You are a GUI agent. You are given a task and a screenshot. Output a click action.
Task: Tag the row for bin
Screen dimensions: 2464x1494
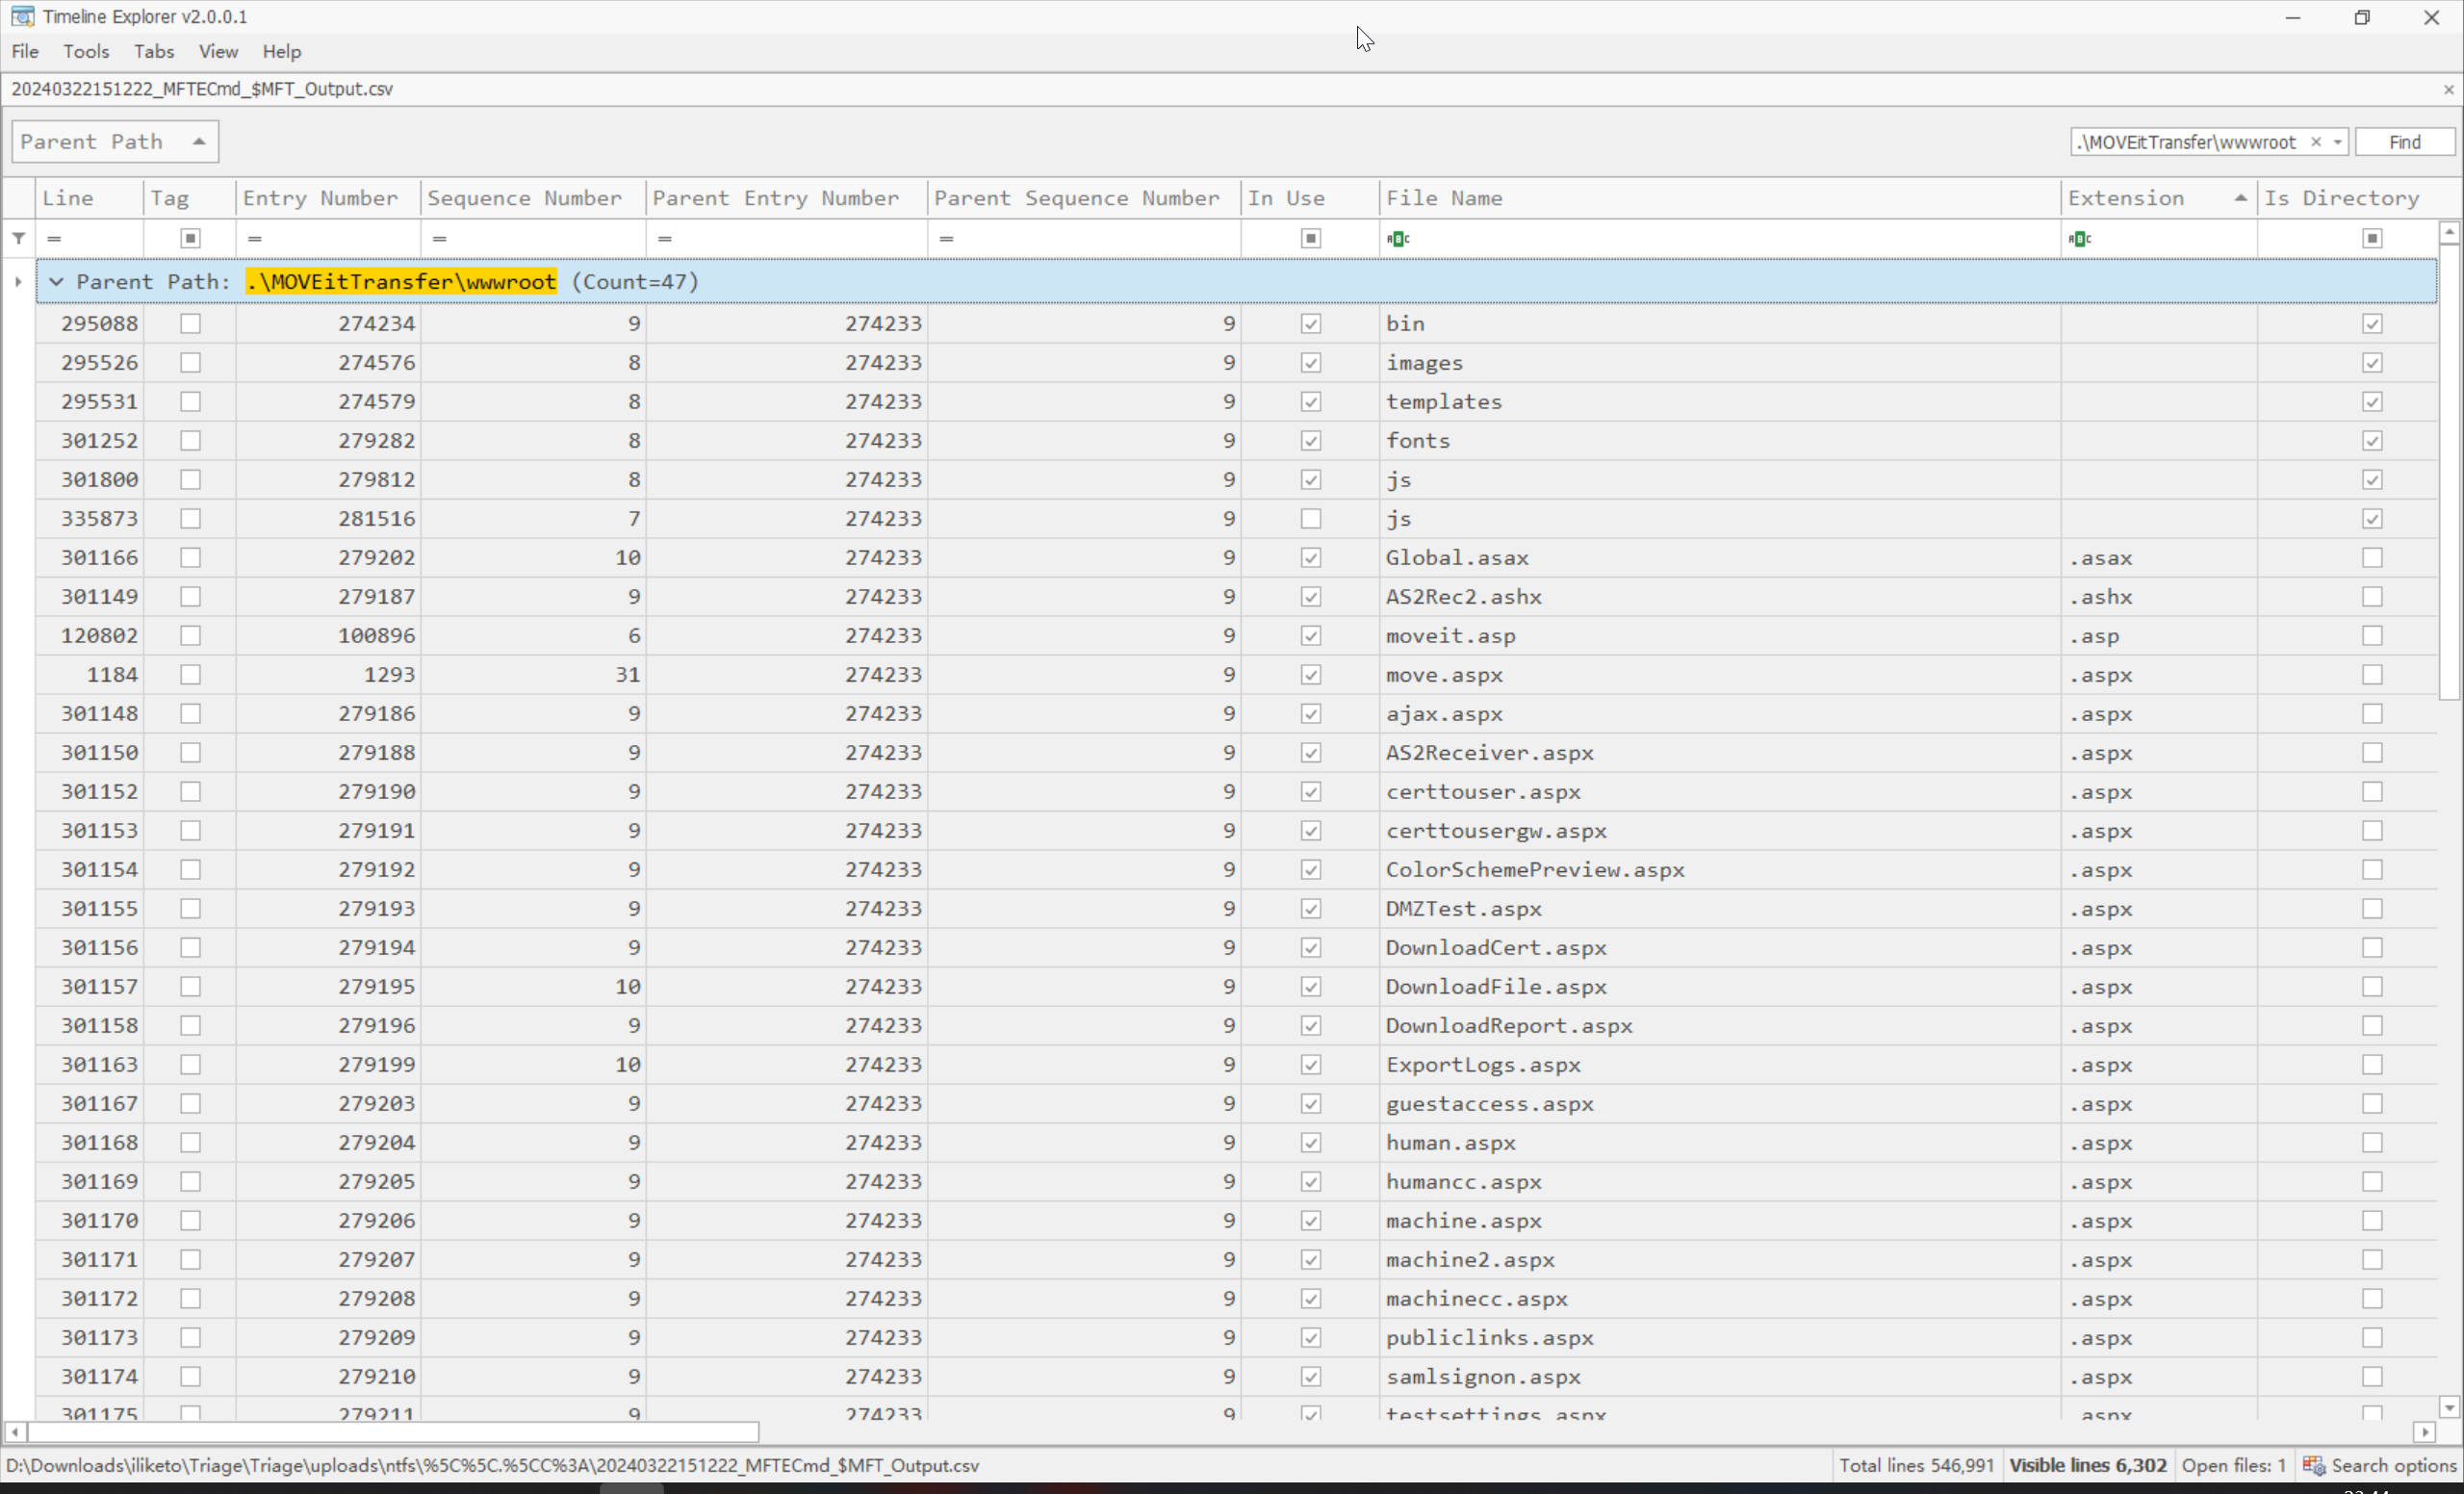coord(190,323)
